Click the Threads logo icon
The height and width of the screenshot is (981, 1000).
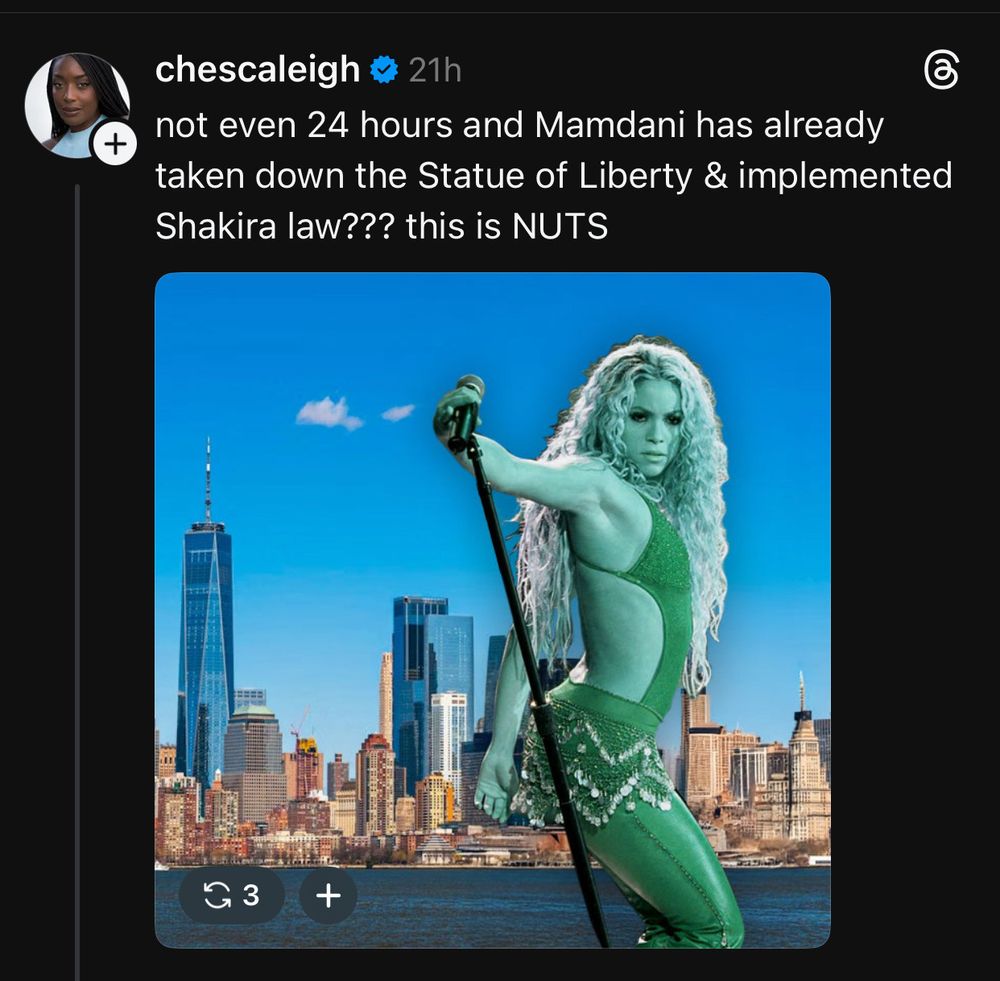pyautogui.click(x=941, y=70)
